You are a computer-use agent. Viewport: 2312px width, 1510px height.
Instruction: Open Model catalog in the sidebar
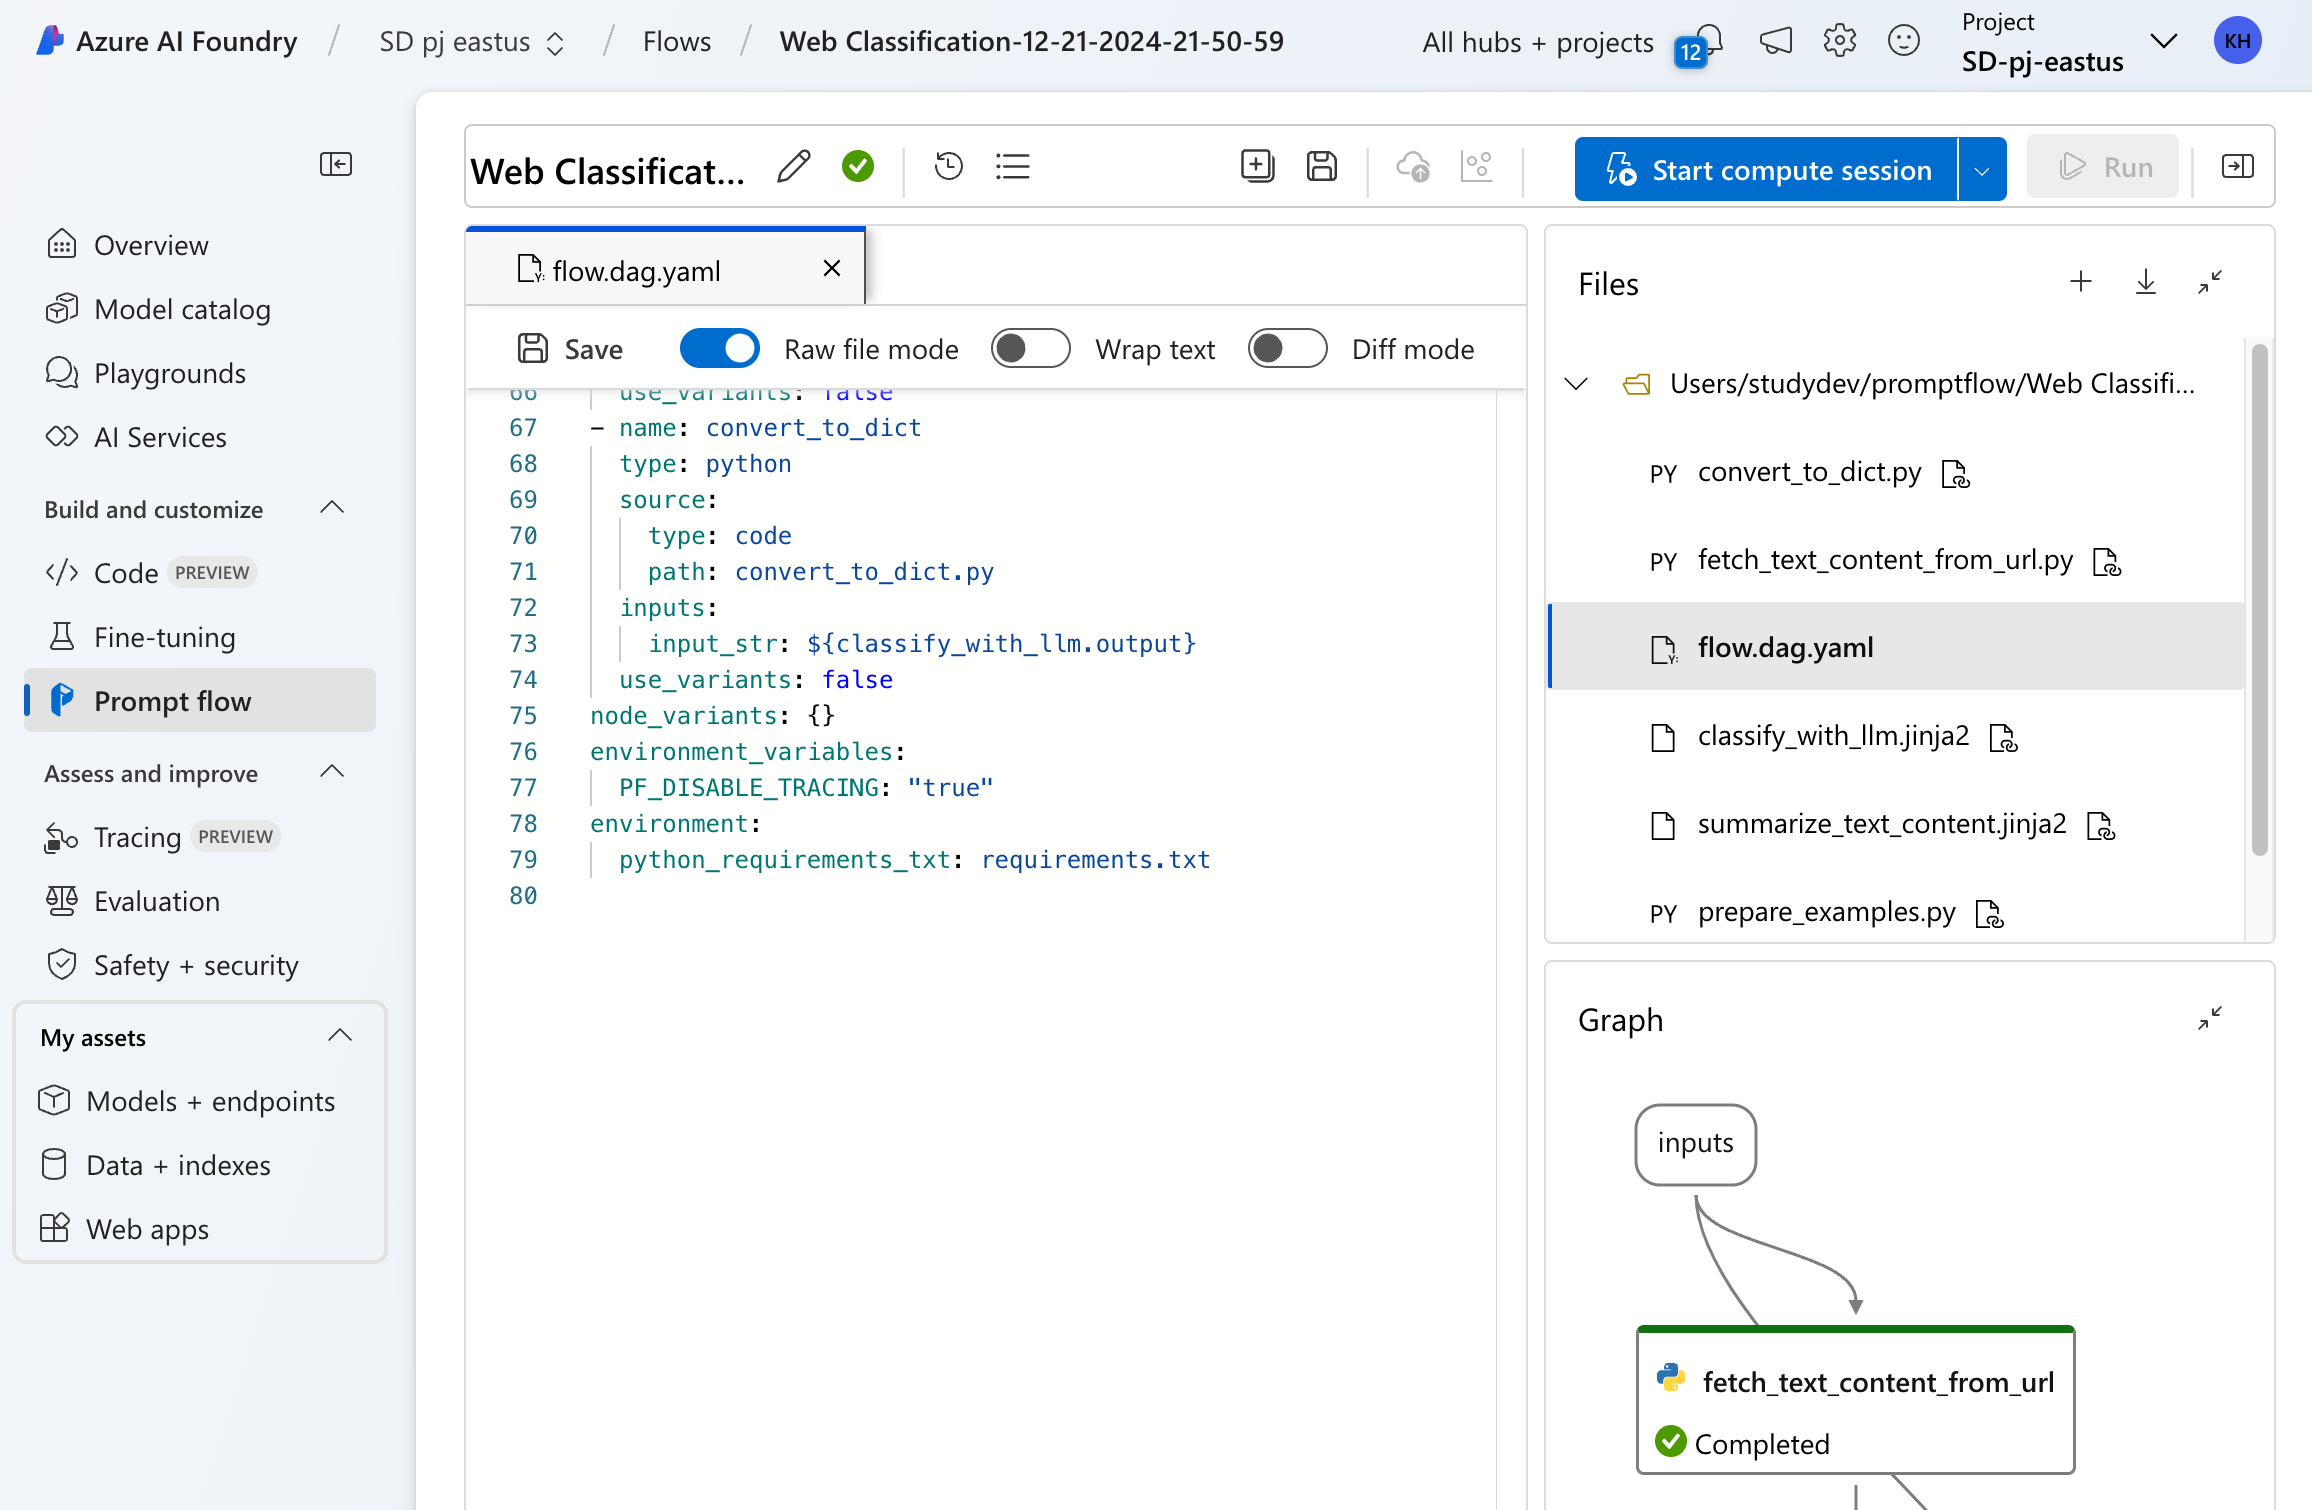pyautogui.click(x=200, y=309)
